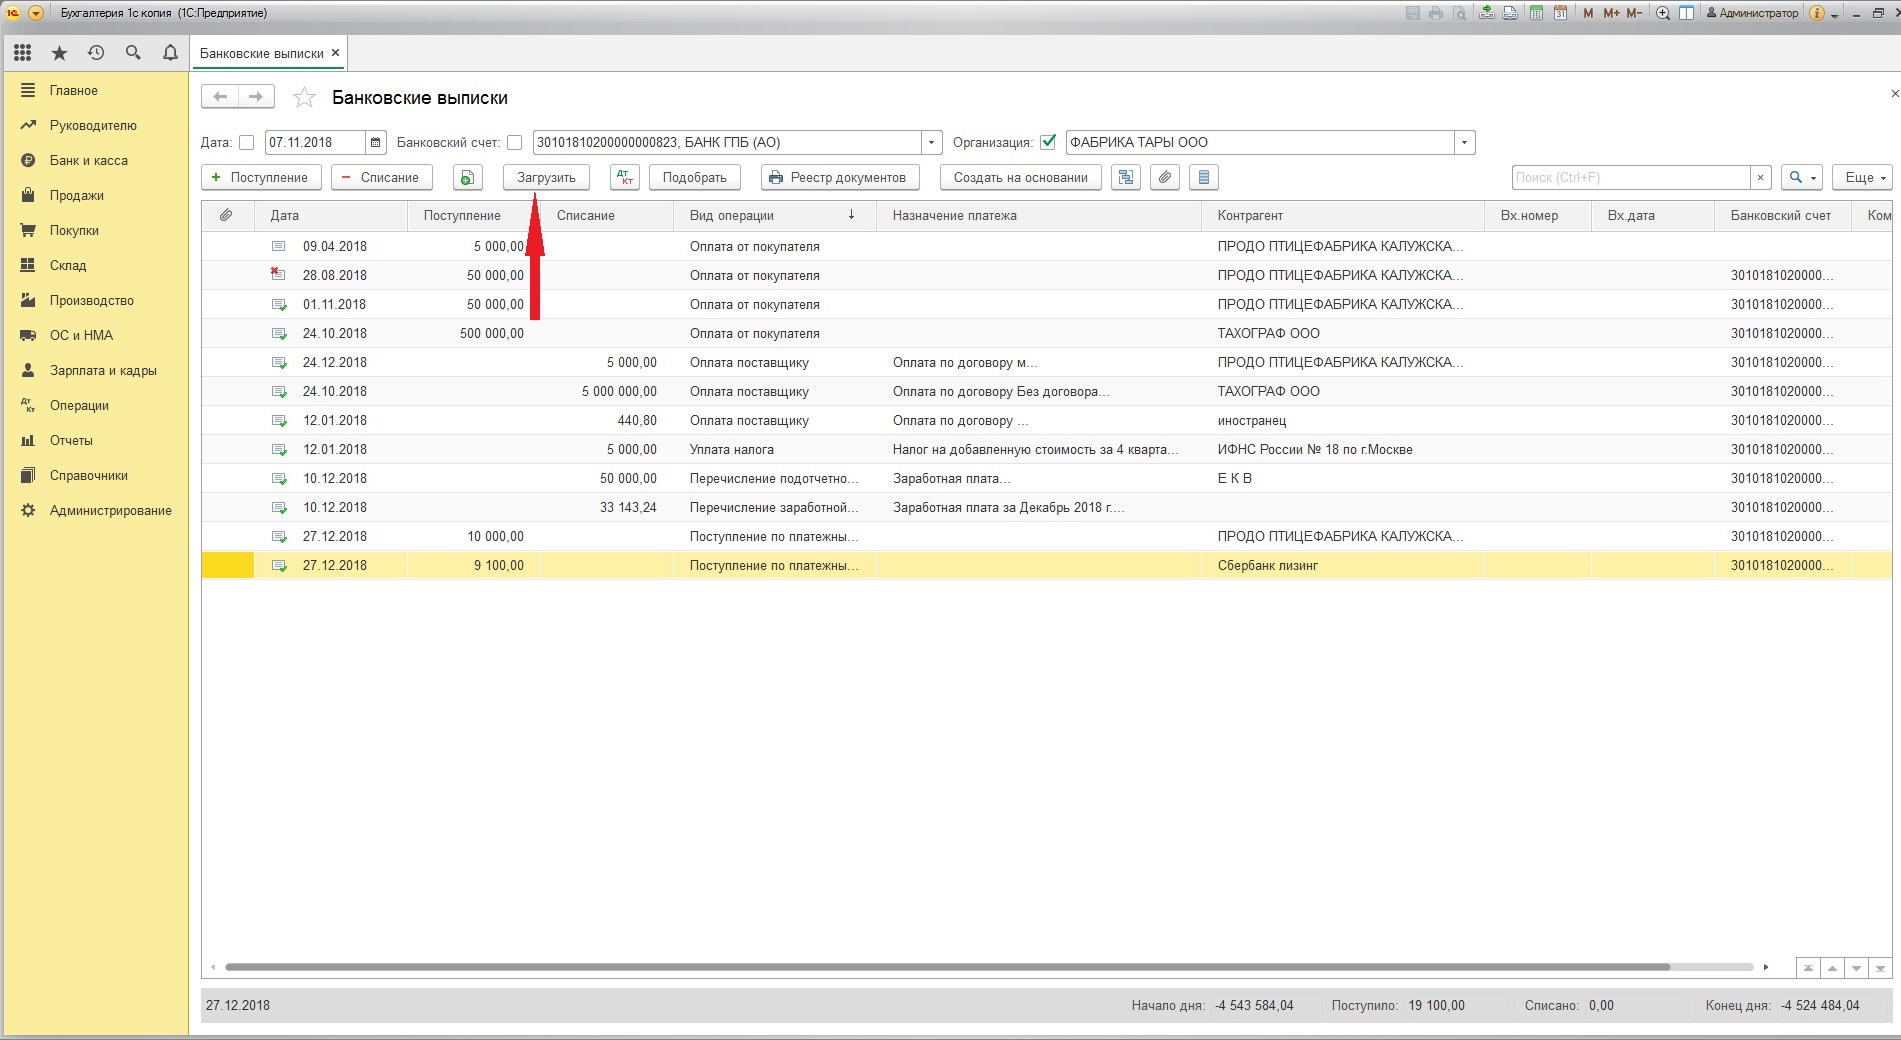Open Зарплата и кадры section
The width and height of the screenshot is (1901, 1040).
(x=103, y=370)
